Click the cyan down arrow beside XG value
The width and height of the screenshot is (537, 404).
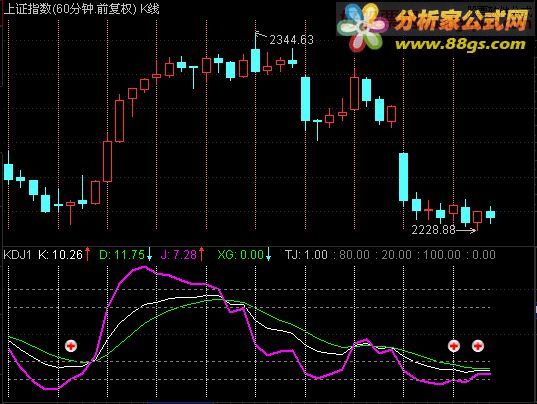click(x=268, y=255)
